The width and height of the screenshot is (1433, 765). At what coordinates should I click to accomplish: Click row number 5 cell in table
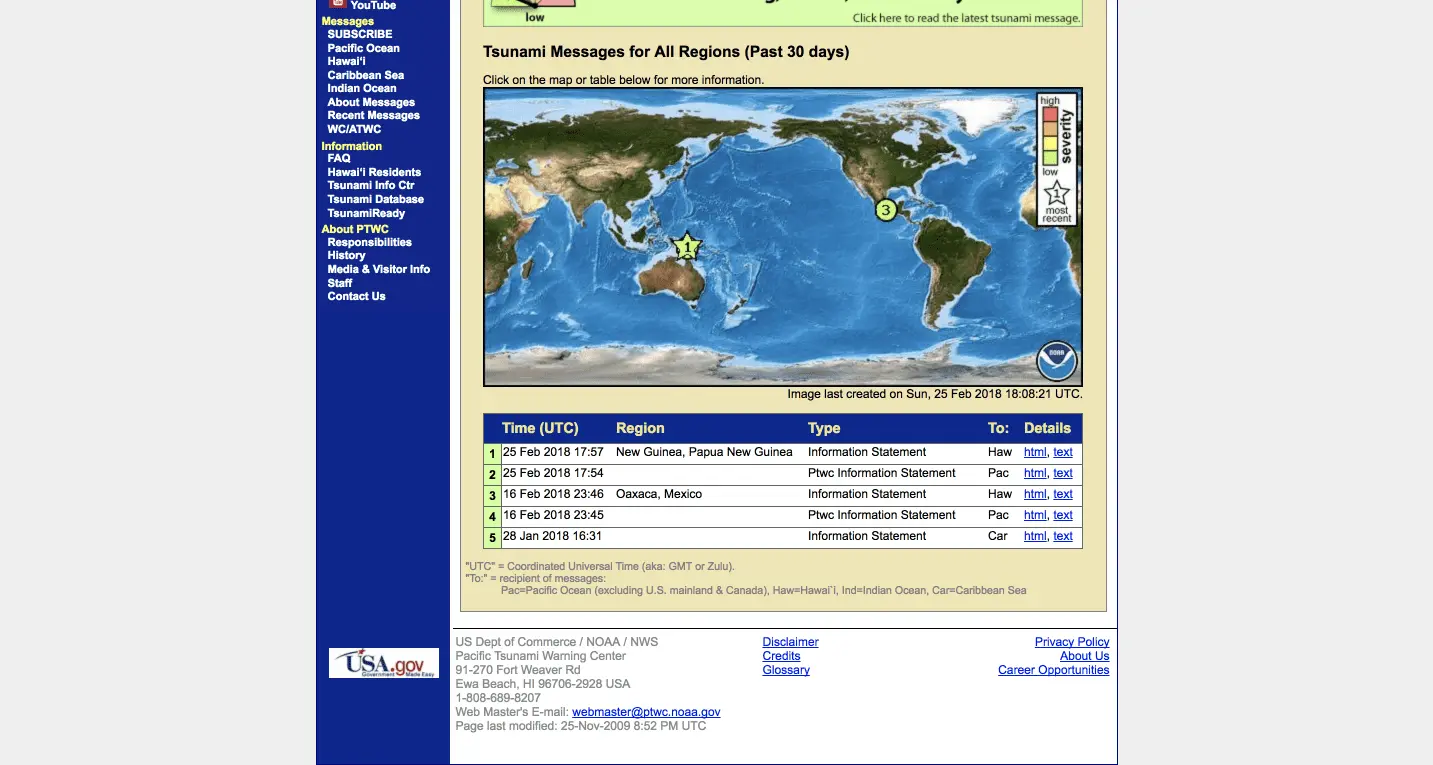pyautogui.click(x=492, y=538)
